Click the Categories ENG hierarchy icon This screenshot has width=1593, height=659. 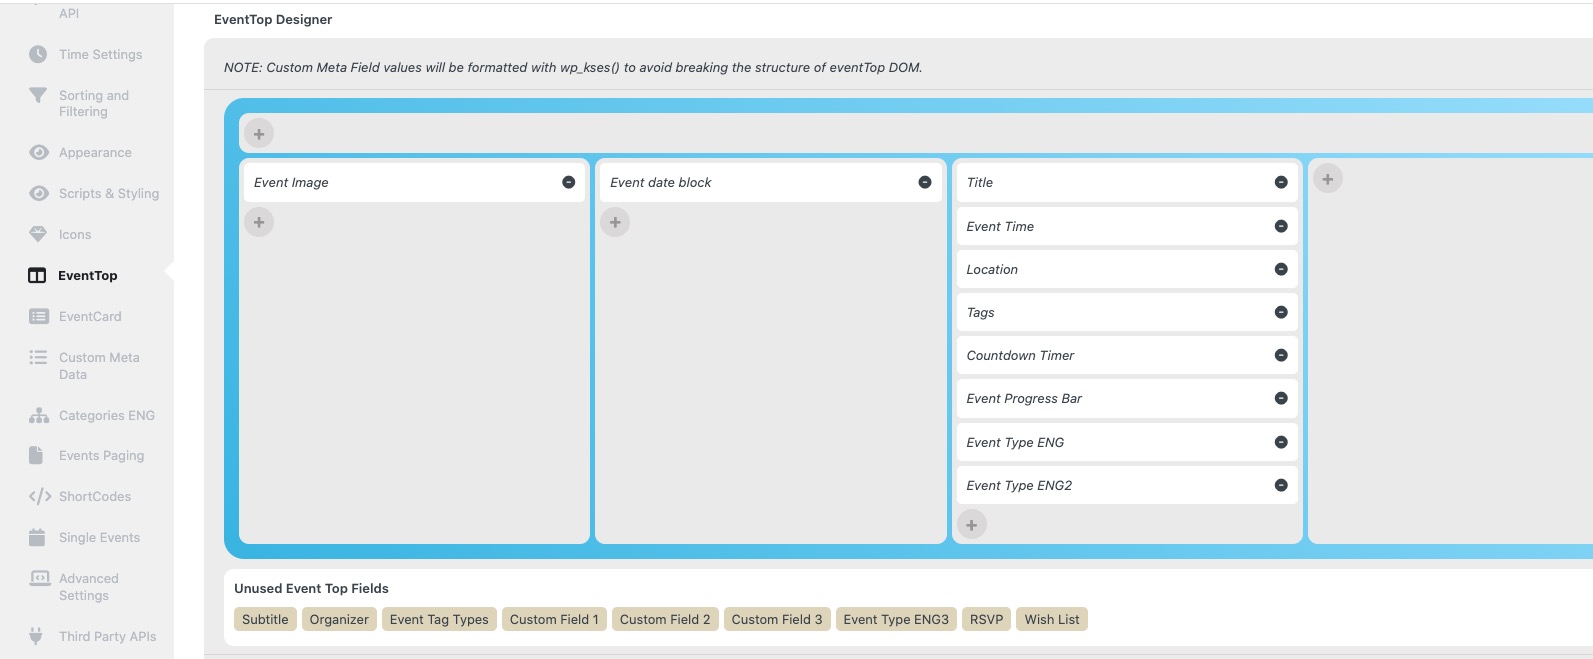pyautogui.click(x=38, y=415)
